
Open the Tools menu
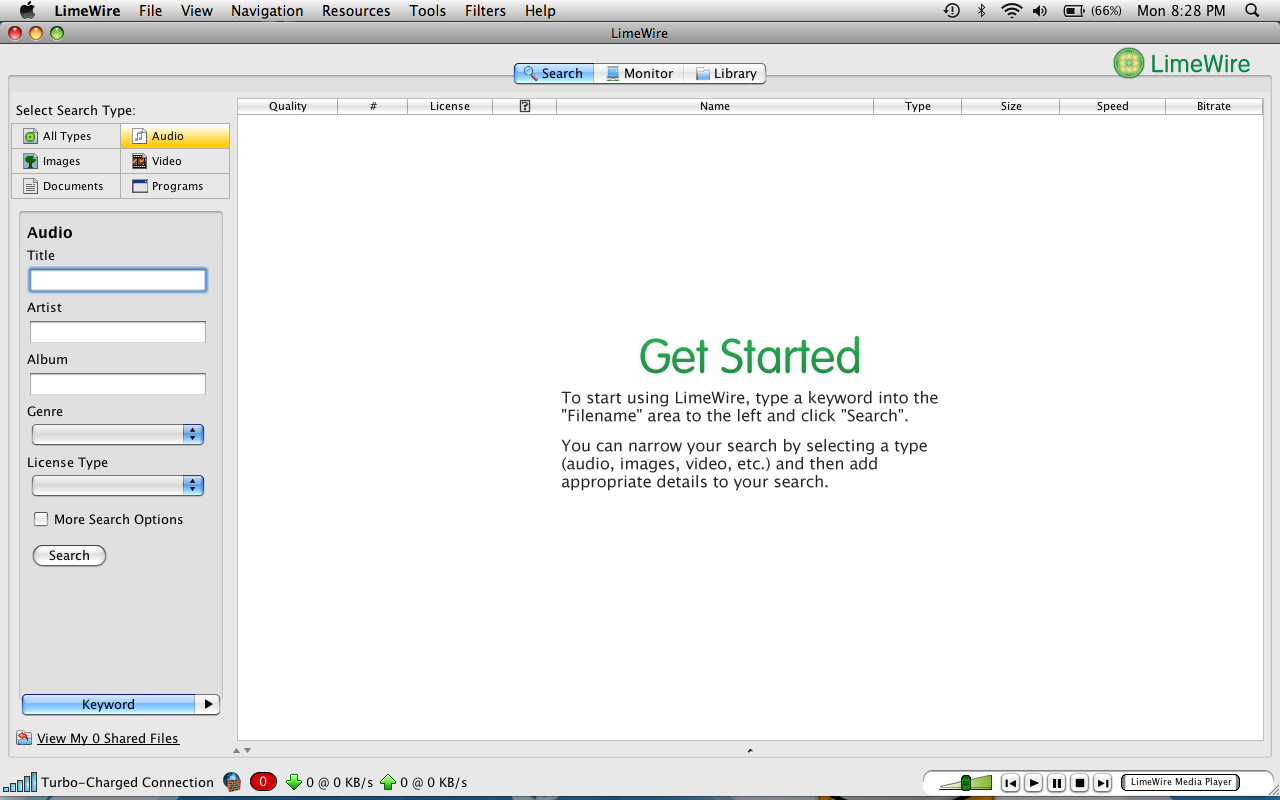[428, 11]
